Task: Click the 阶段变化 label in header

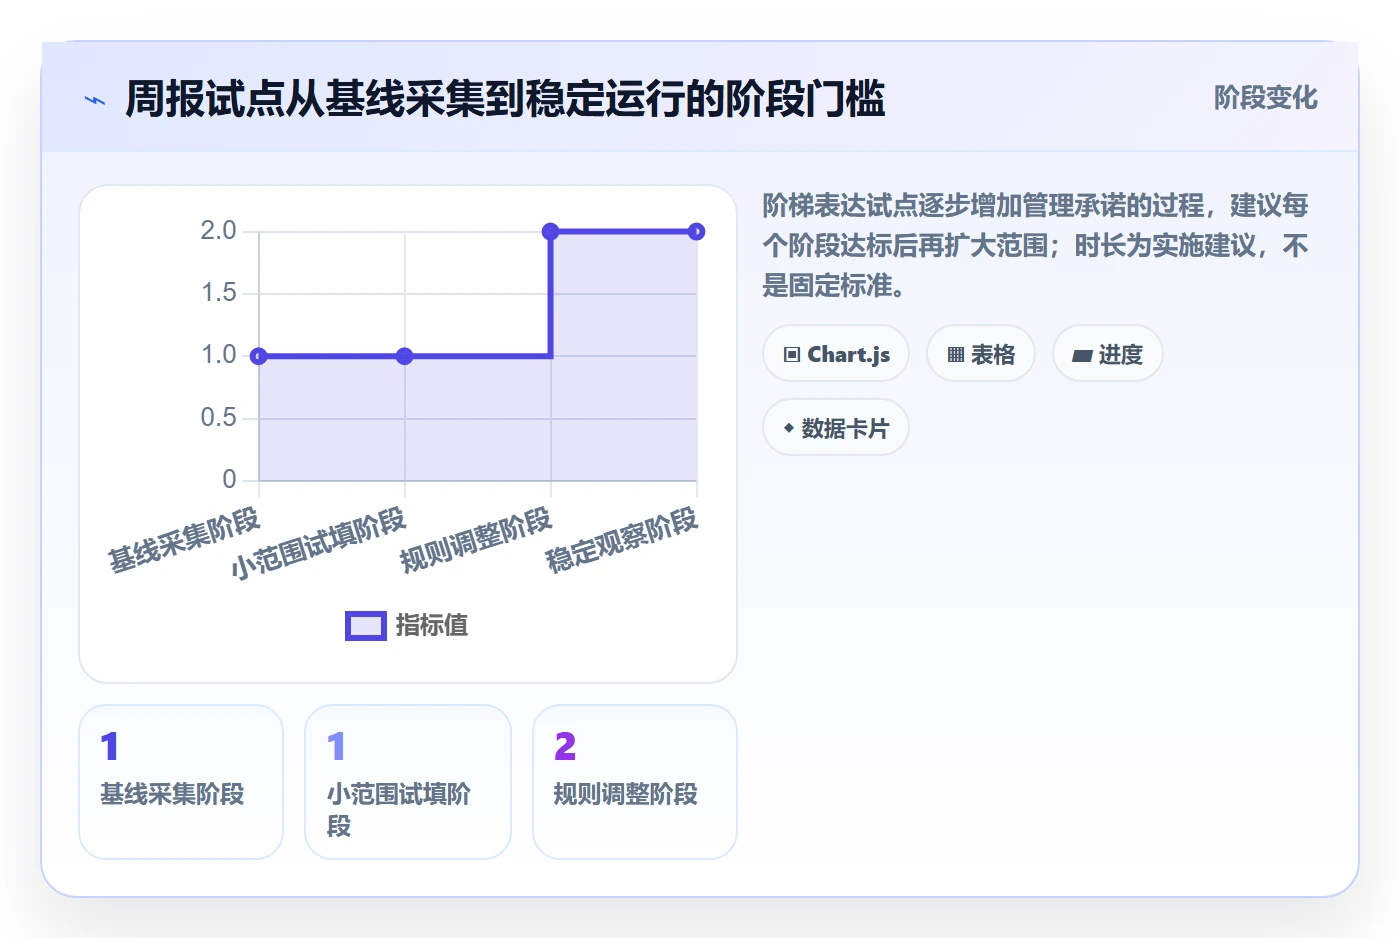Action: [x=1265, y=98]
